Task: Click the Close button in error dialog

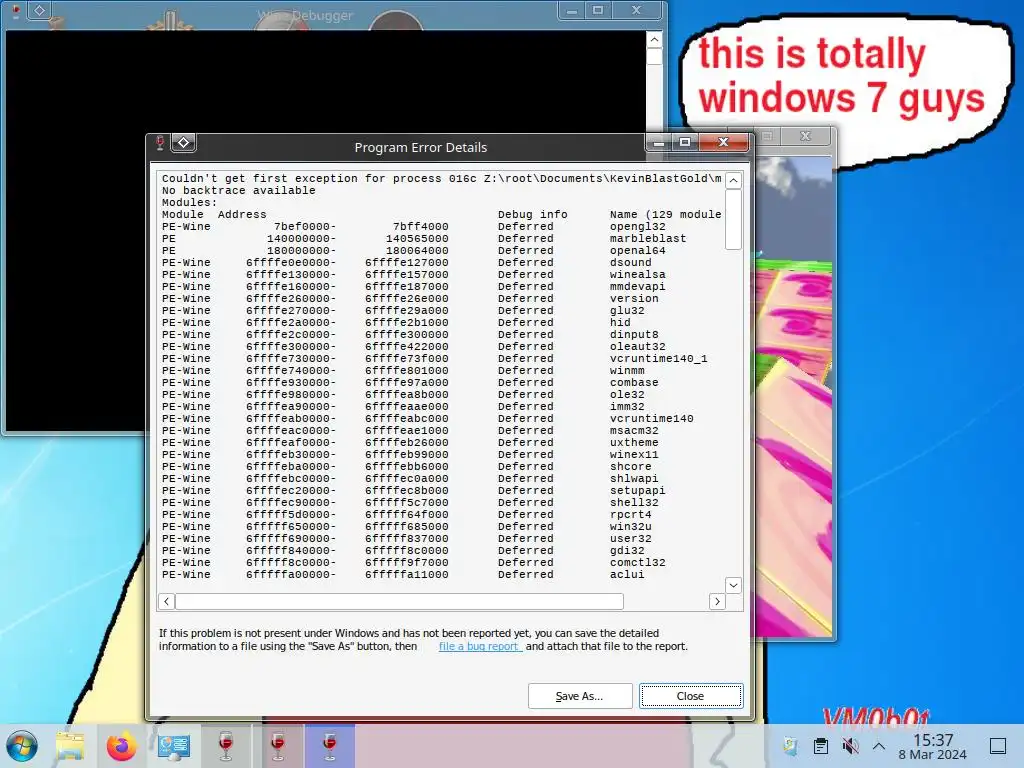Action: click(691, 696)
